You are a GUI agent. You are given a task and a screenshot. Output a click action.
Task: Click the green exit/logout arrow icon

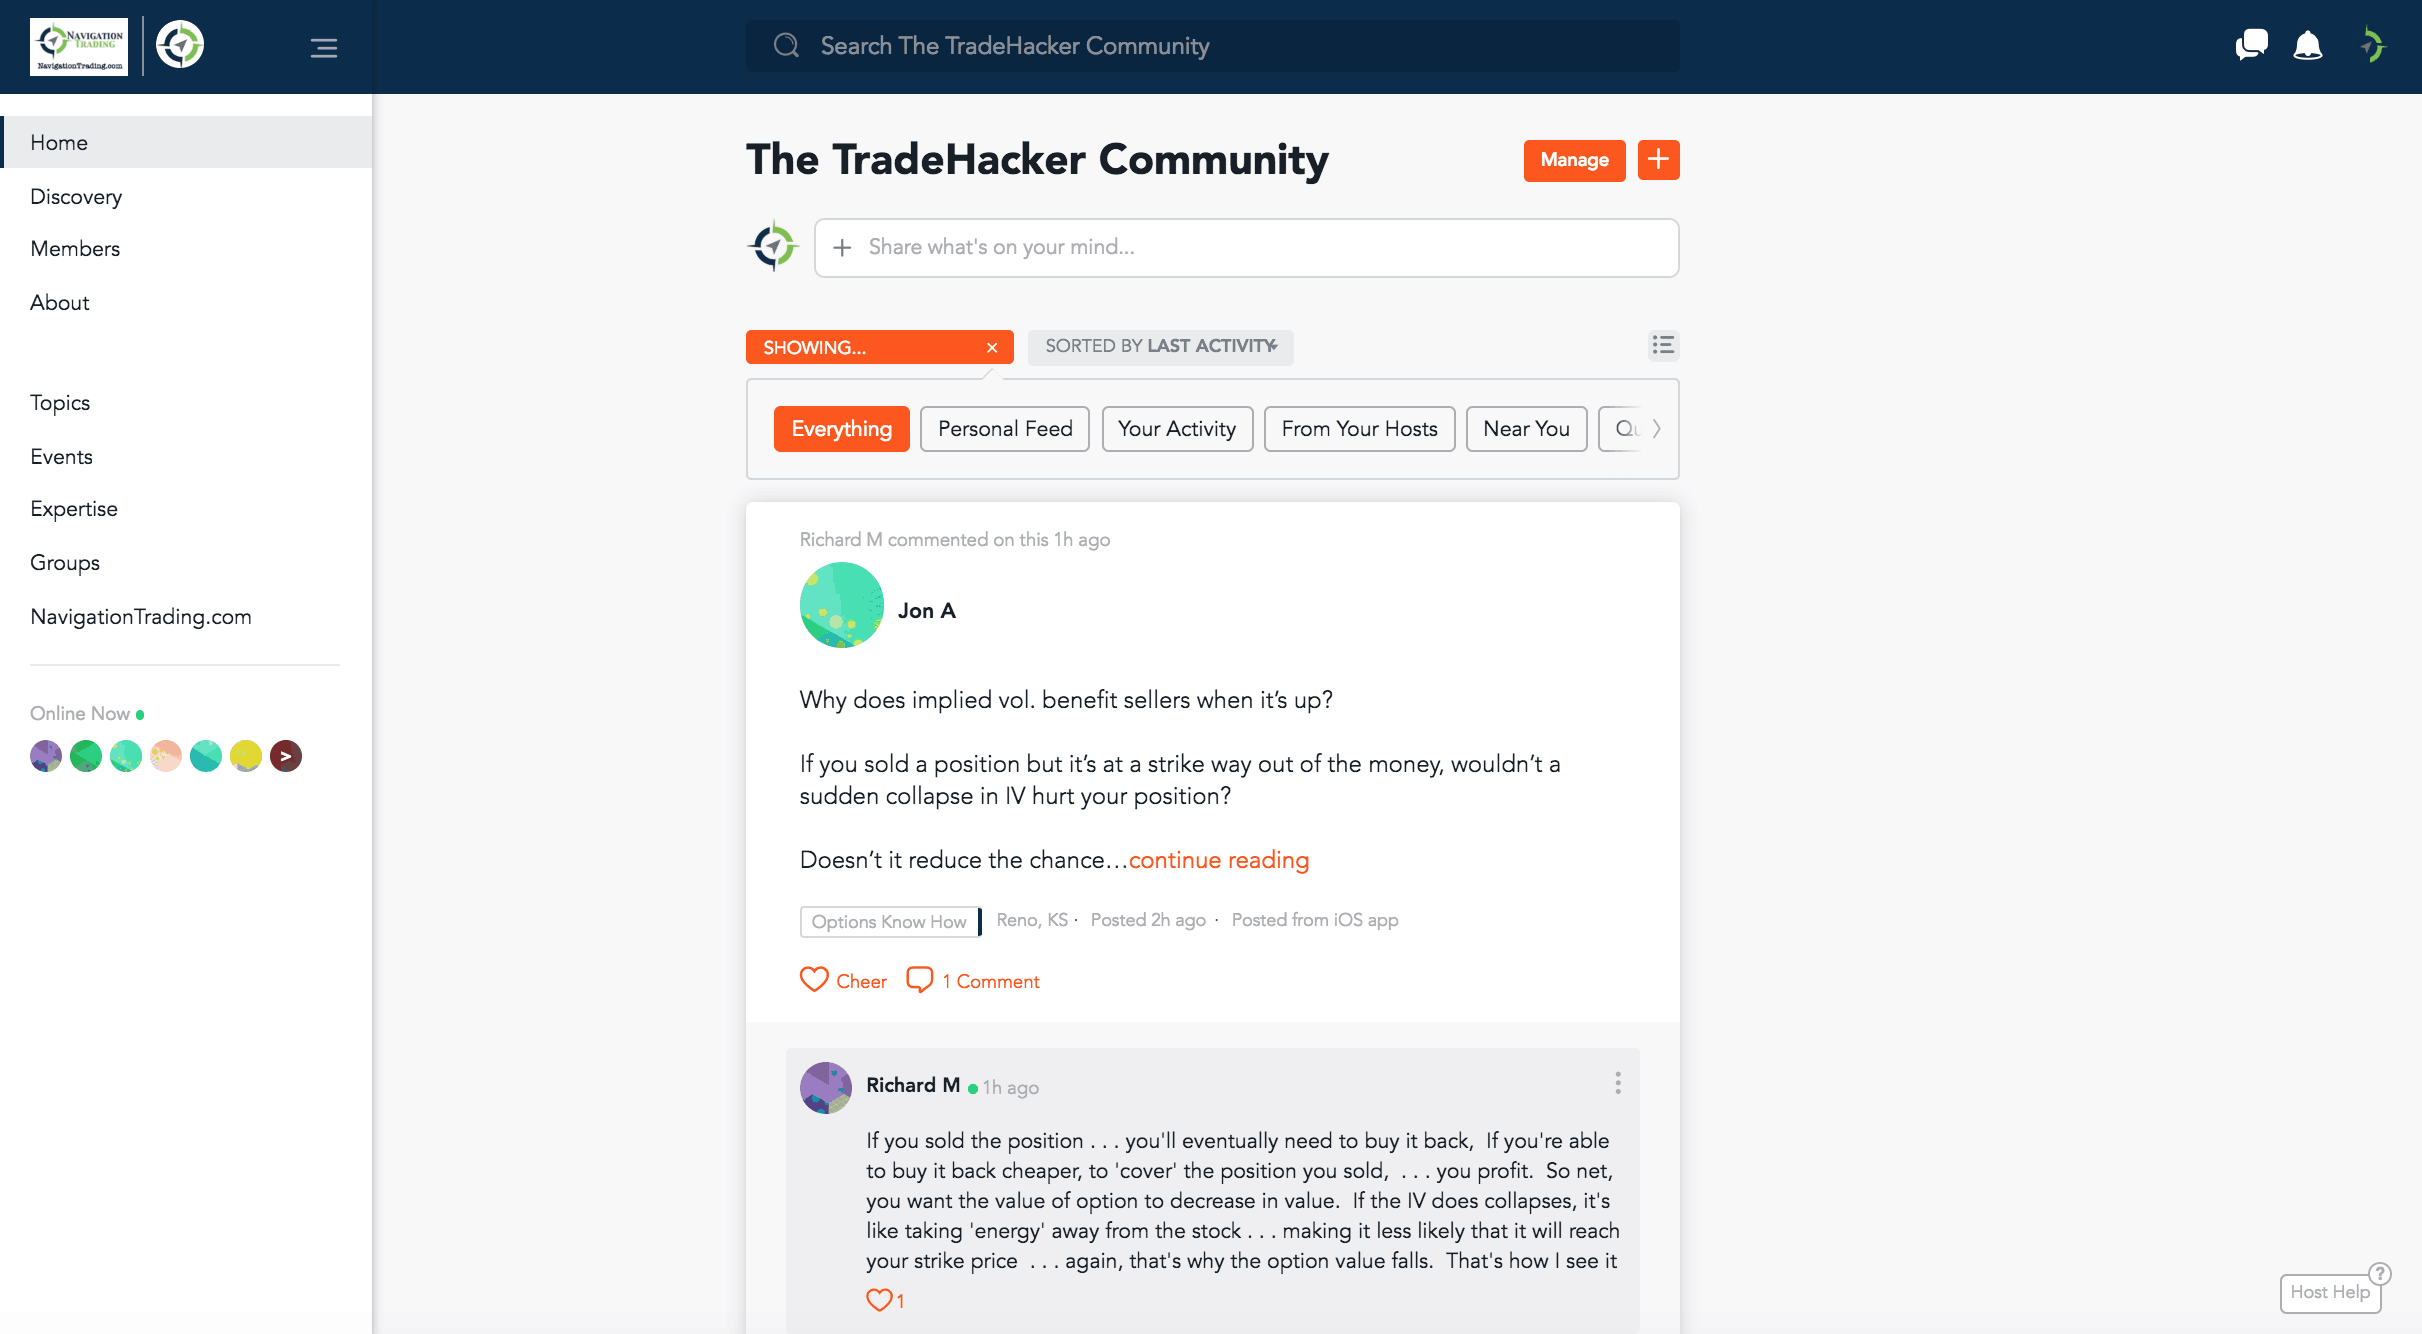pos(2373,44)
